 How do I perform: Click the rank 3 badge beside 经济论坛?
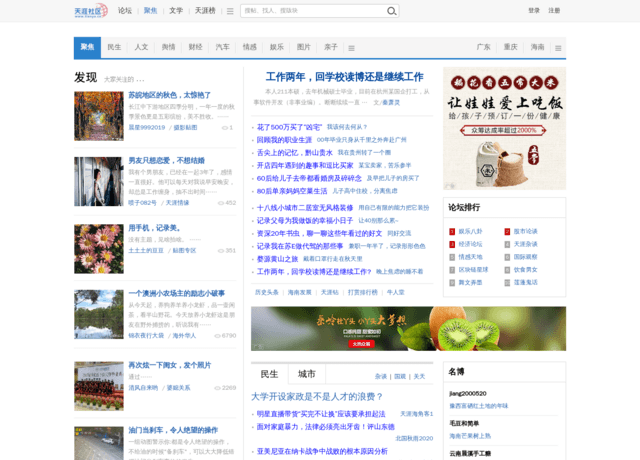click(x=451, y=244)
